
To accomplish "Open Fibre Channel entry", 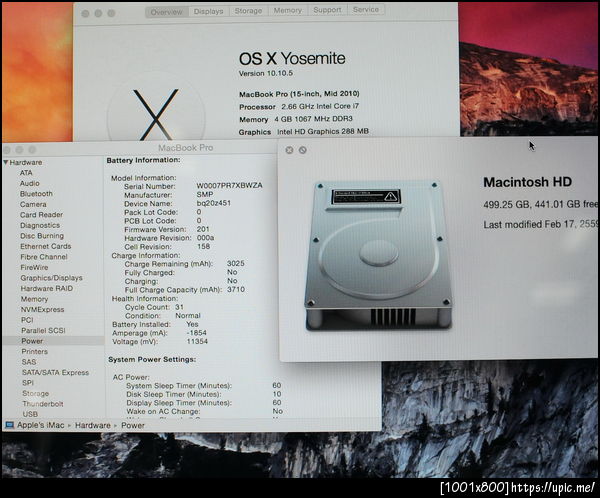I will pyautogui.click(x=44, y=257).
